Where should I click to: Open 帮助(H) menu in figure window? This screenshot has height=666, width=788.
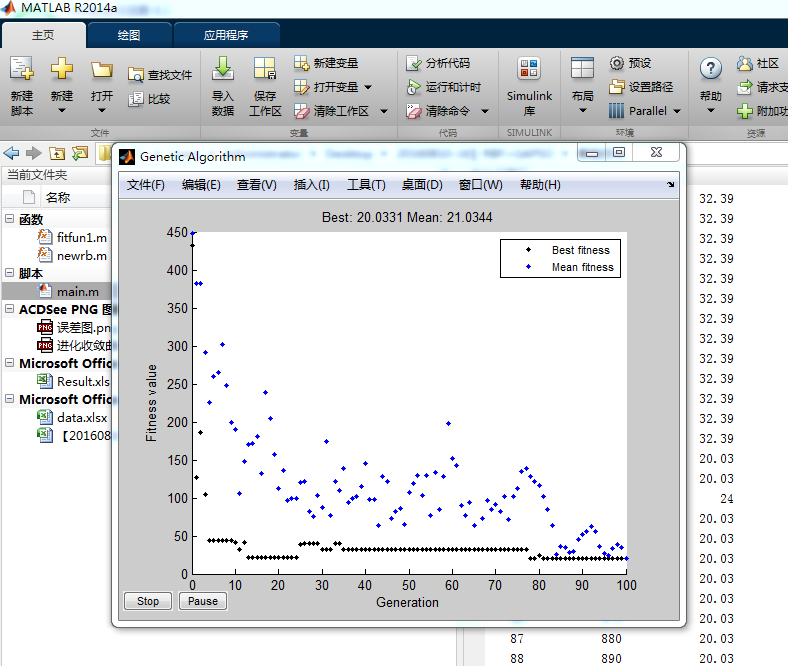pyautogui.click(x=540, y=185)
